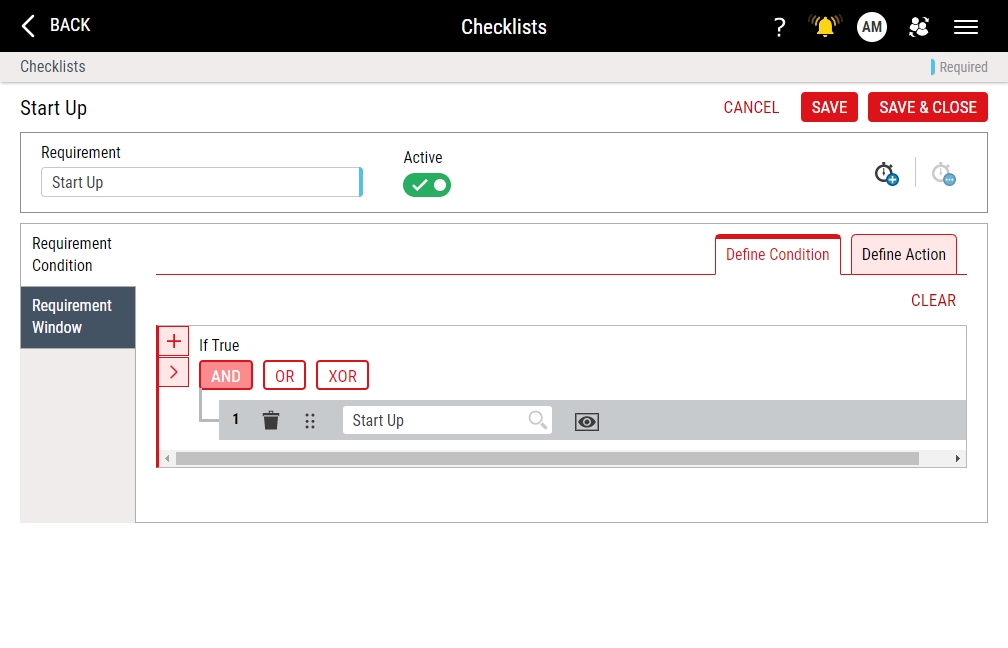Click the search magnifier in Start Up field
This screenshot has width=1008, height=648.
538,420
